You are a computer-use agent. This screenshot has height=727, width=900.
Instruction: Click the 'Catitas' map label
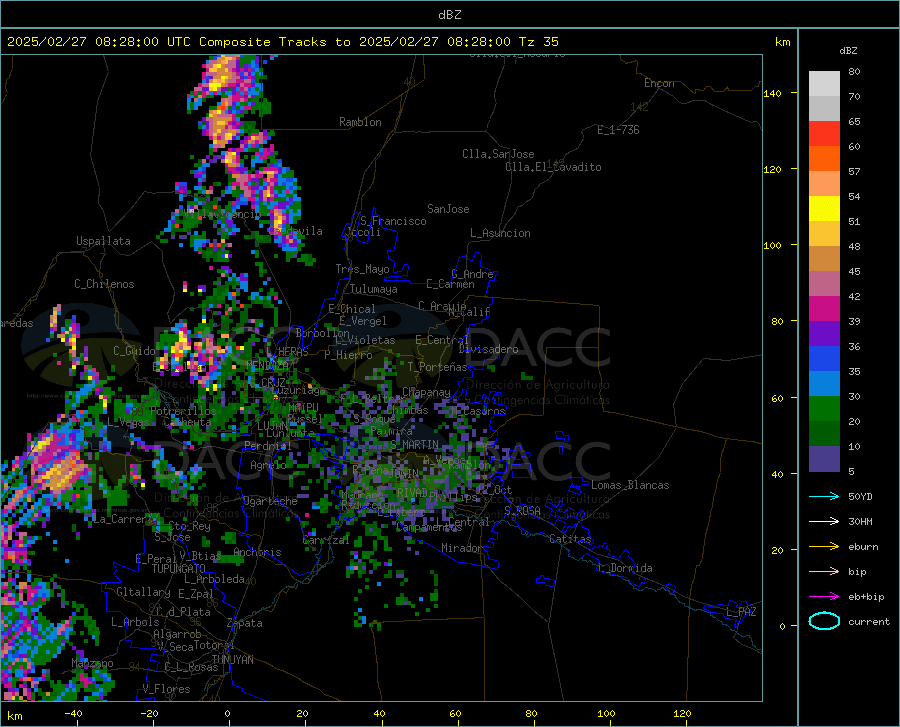click(570, 539)
